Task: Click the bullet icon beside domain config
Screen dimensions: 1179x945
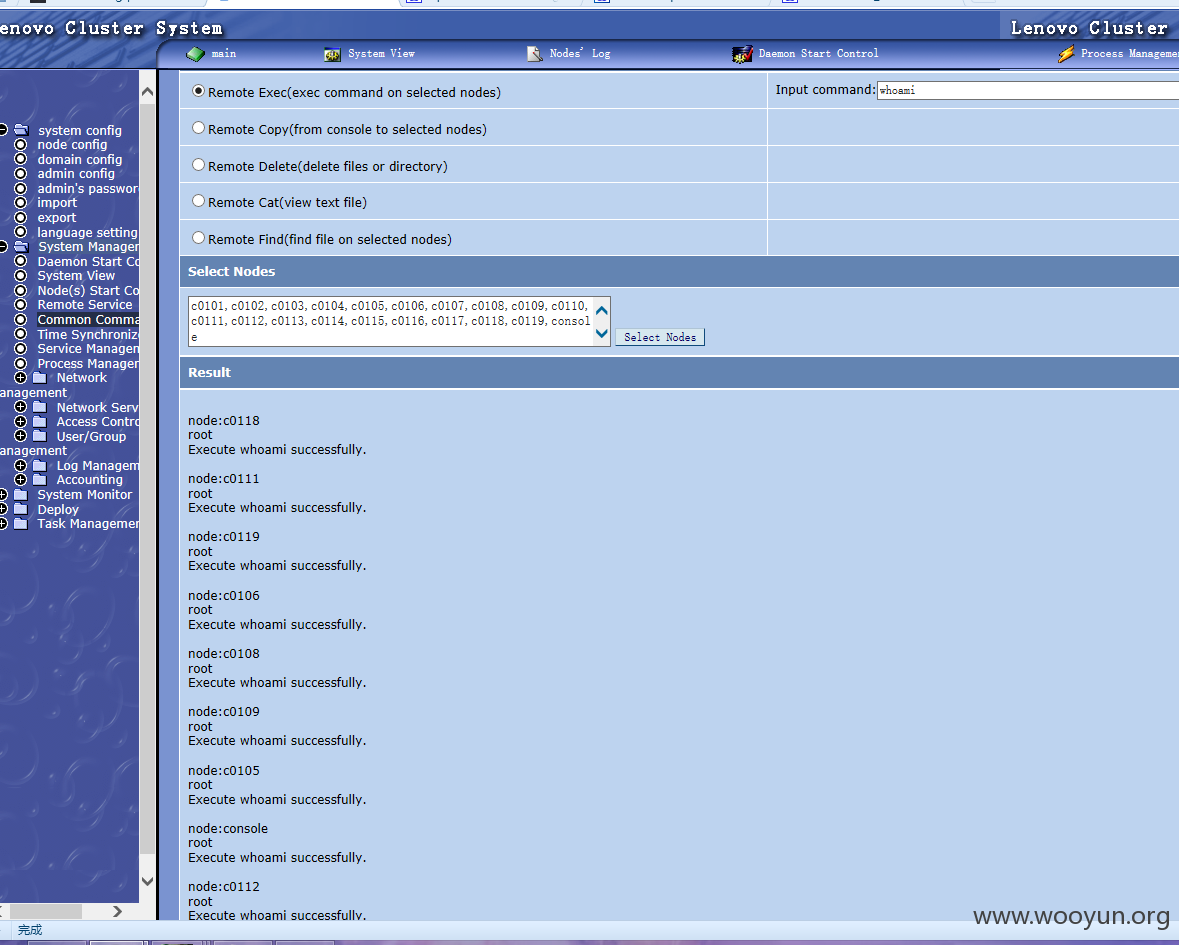Action: tap(21, 159)
